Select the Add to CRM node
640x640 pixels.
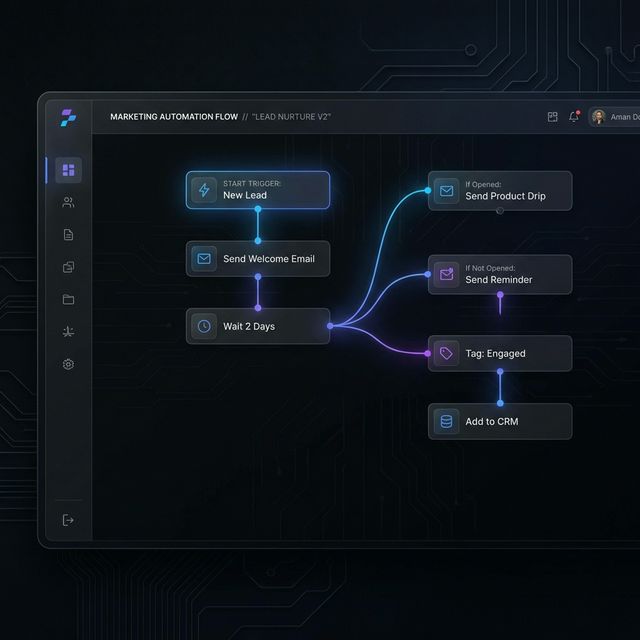coord(500,421)
